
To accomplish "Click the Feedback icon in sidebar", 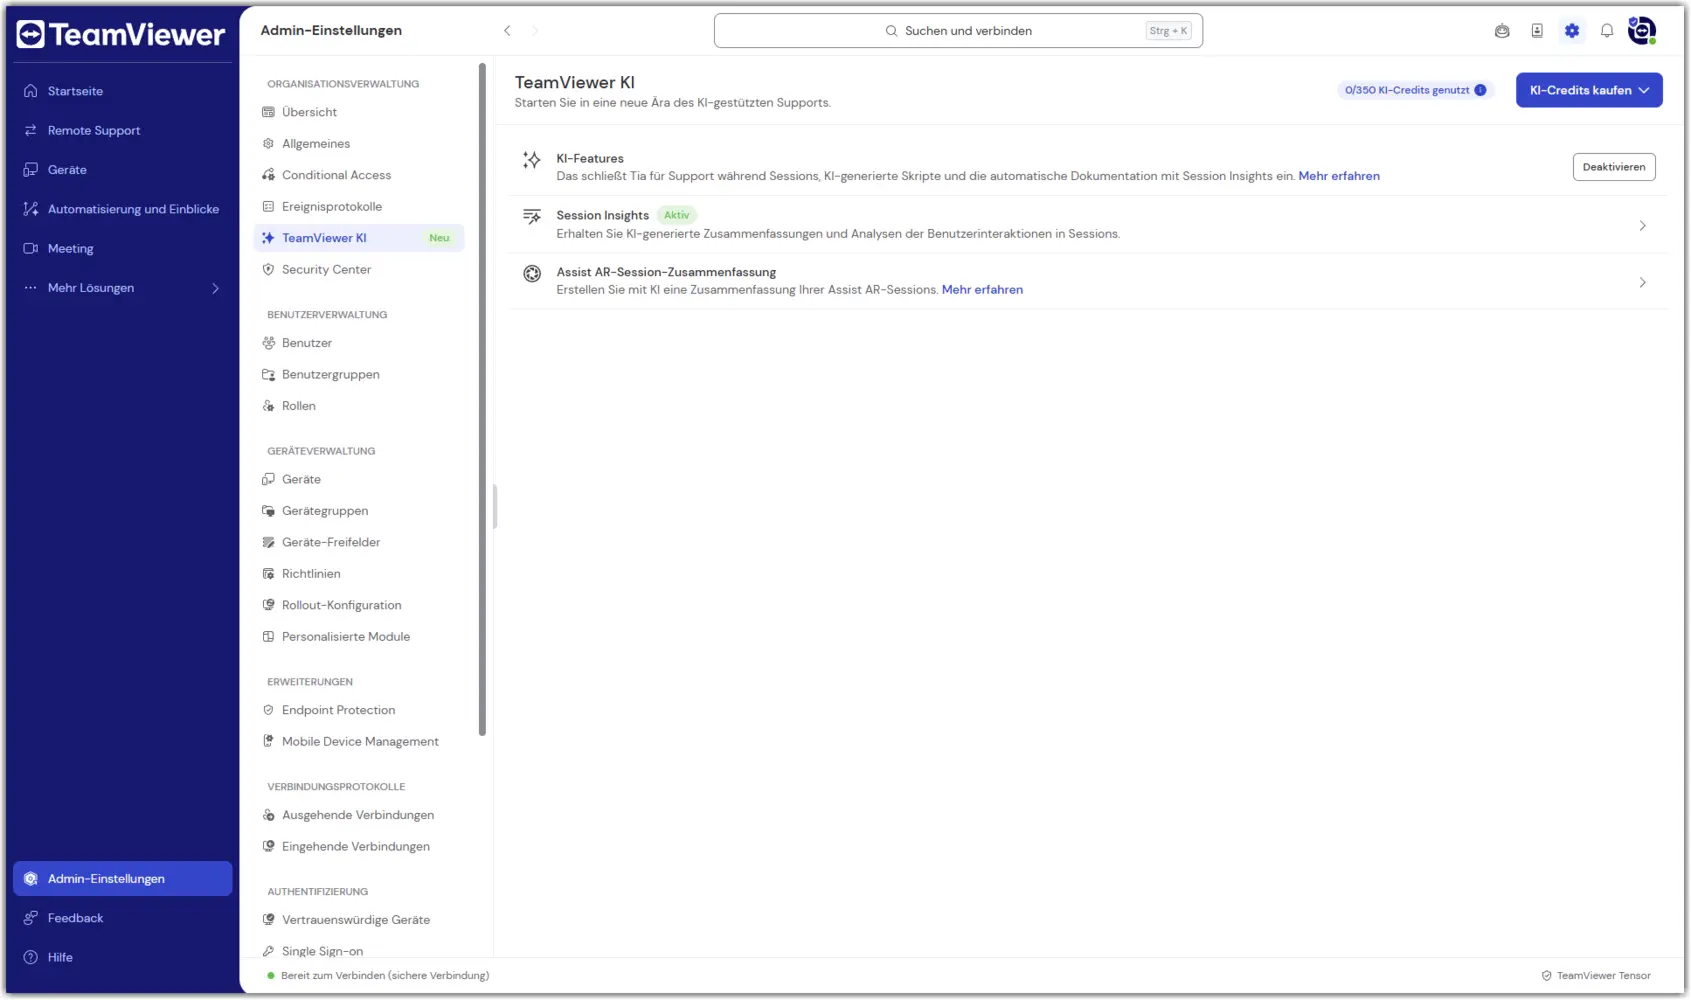I will [31, 918].
